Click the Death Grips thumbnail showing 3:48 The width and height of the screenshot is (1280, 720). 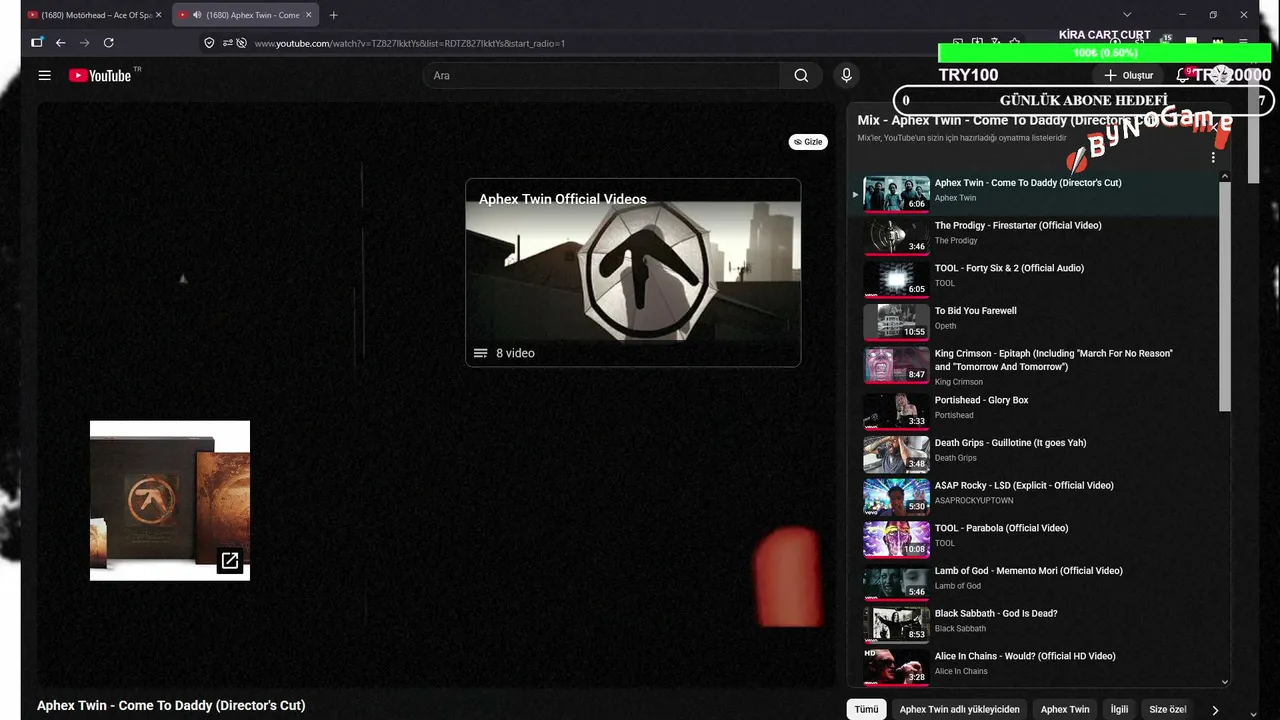point(897,455)
